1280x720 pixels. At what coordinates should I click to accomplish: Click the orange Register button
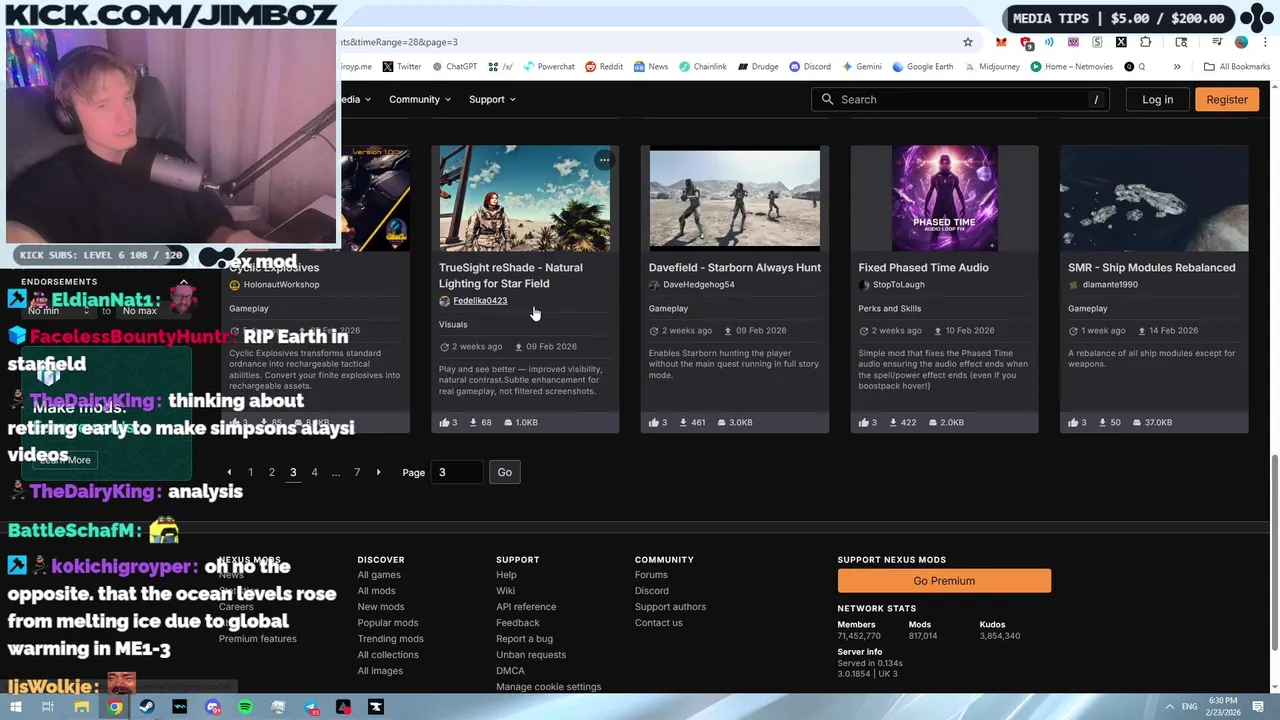point(1227,99)
